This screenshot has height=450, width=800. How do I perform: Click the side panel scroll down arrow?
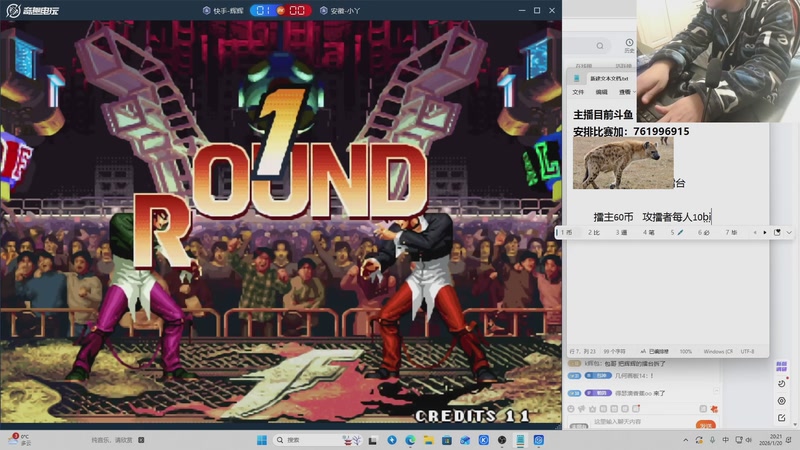pos(795,424)
